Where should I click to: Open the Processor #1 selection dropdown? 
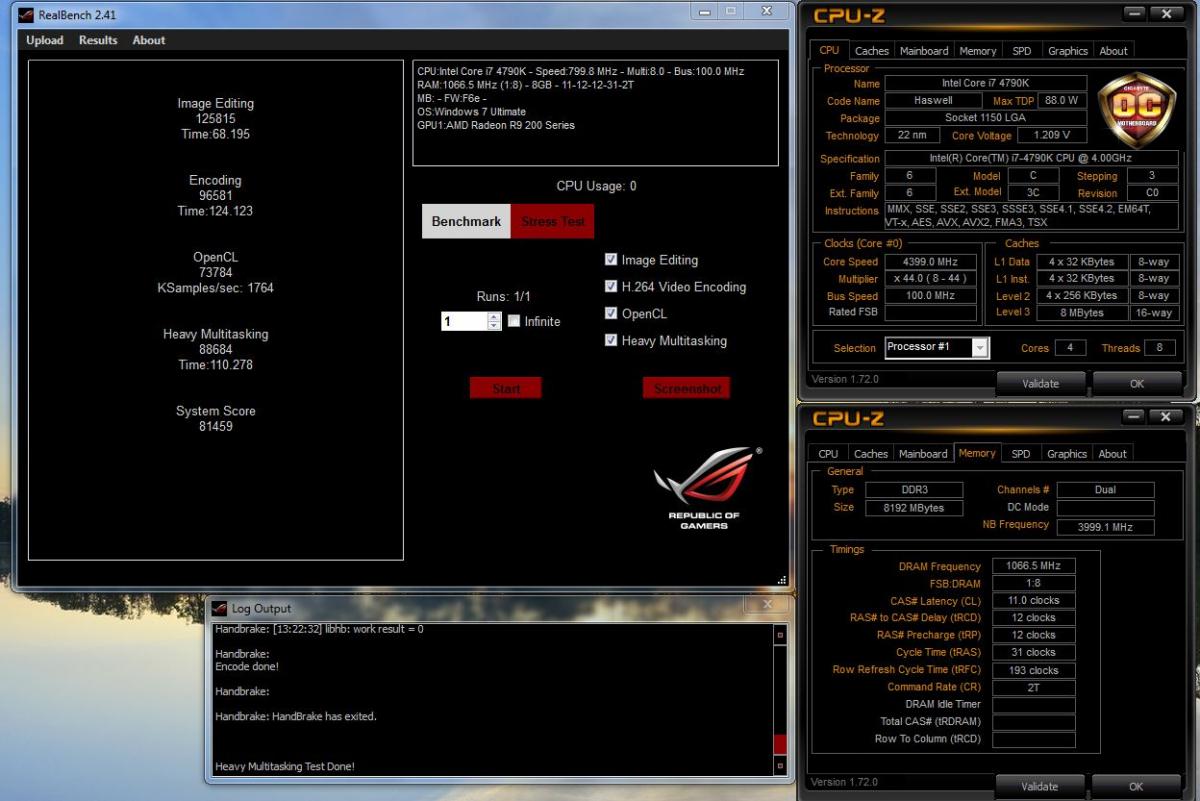979,348
